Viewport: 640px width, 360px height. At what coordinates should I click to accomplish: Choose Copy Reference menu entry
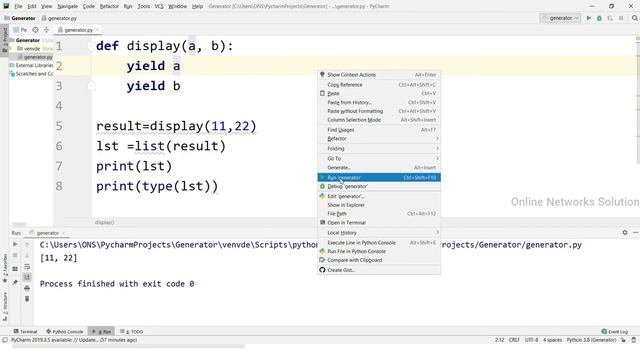(379, 85)
